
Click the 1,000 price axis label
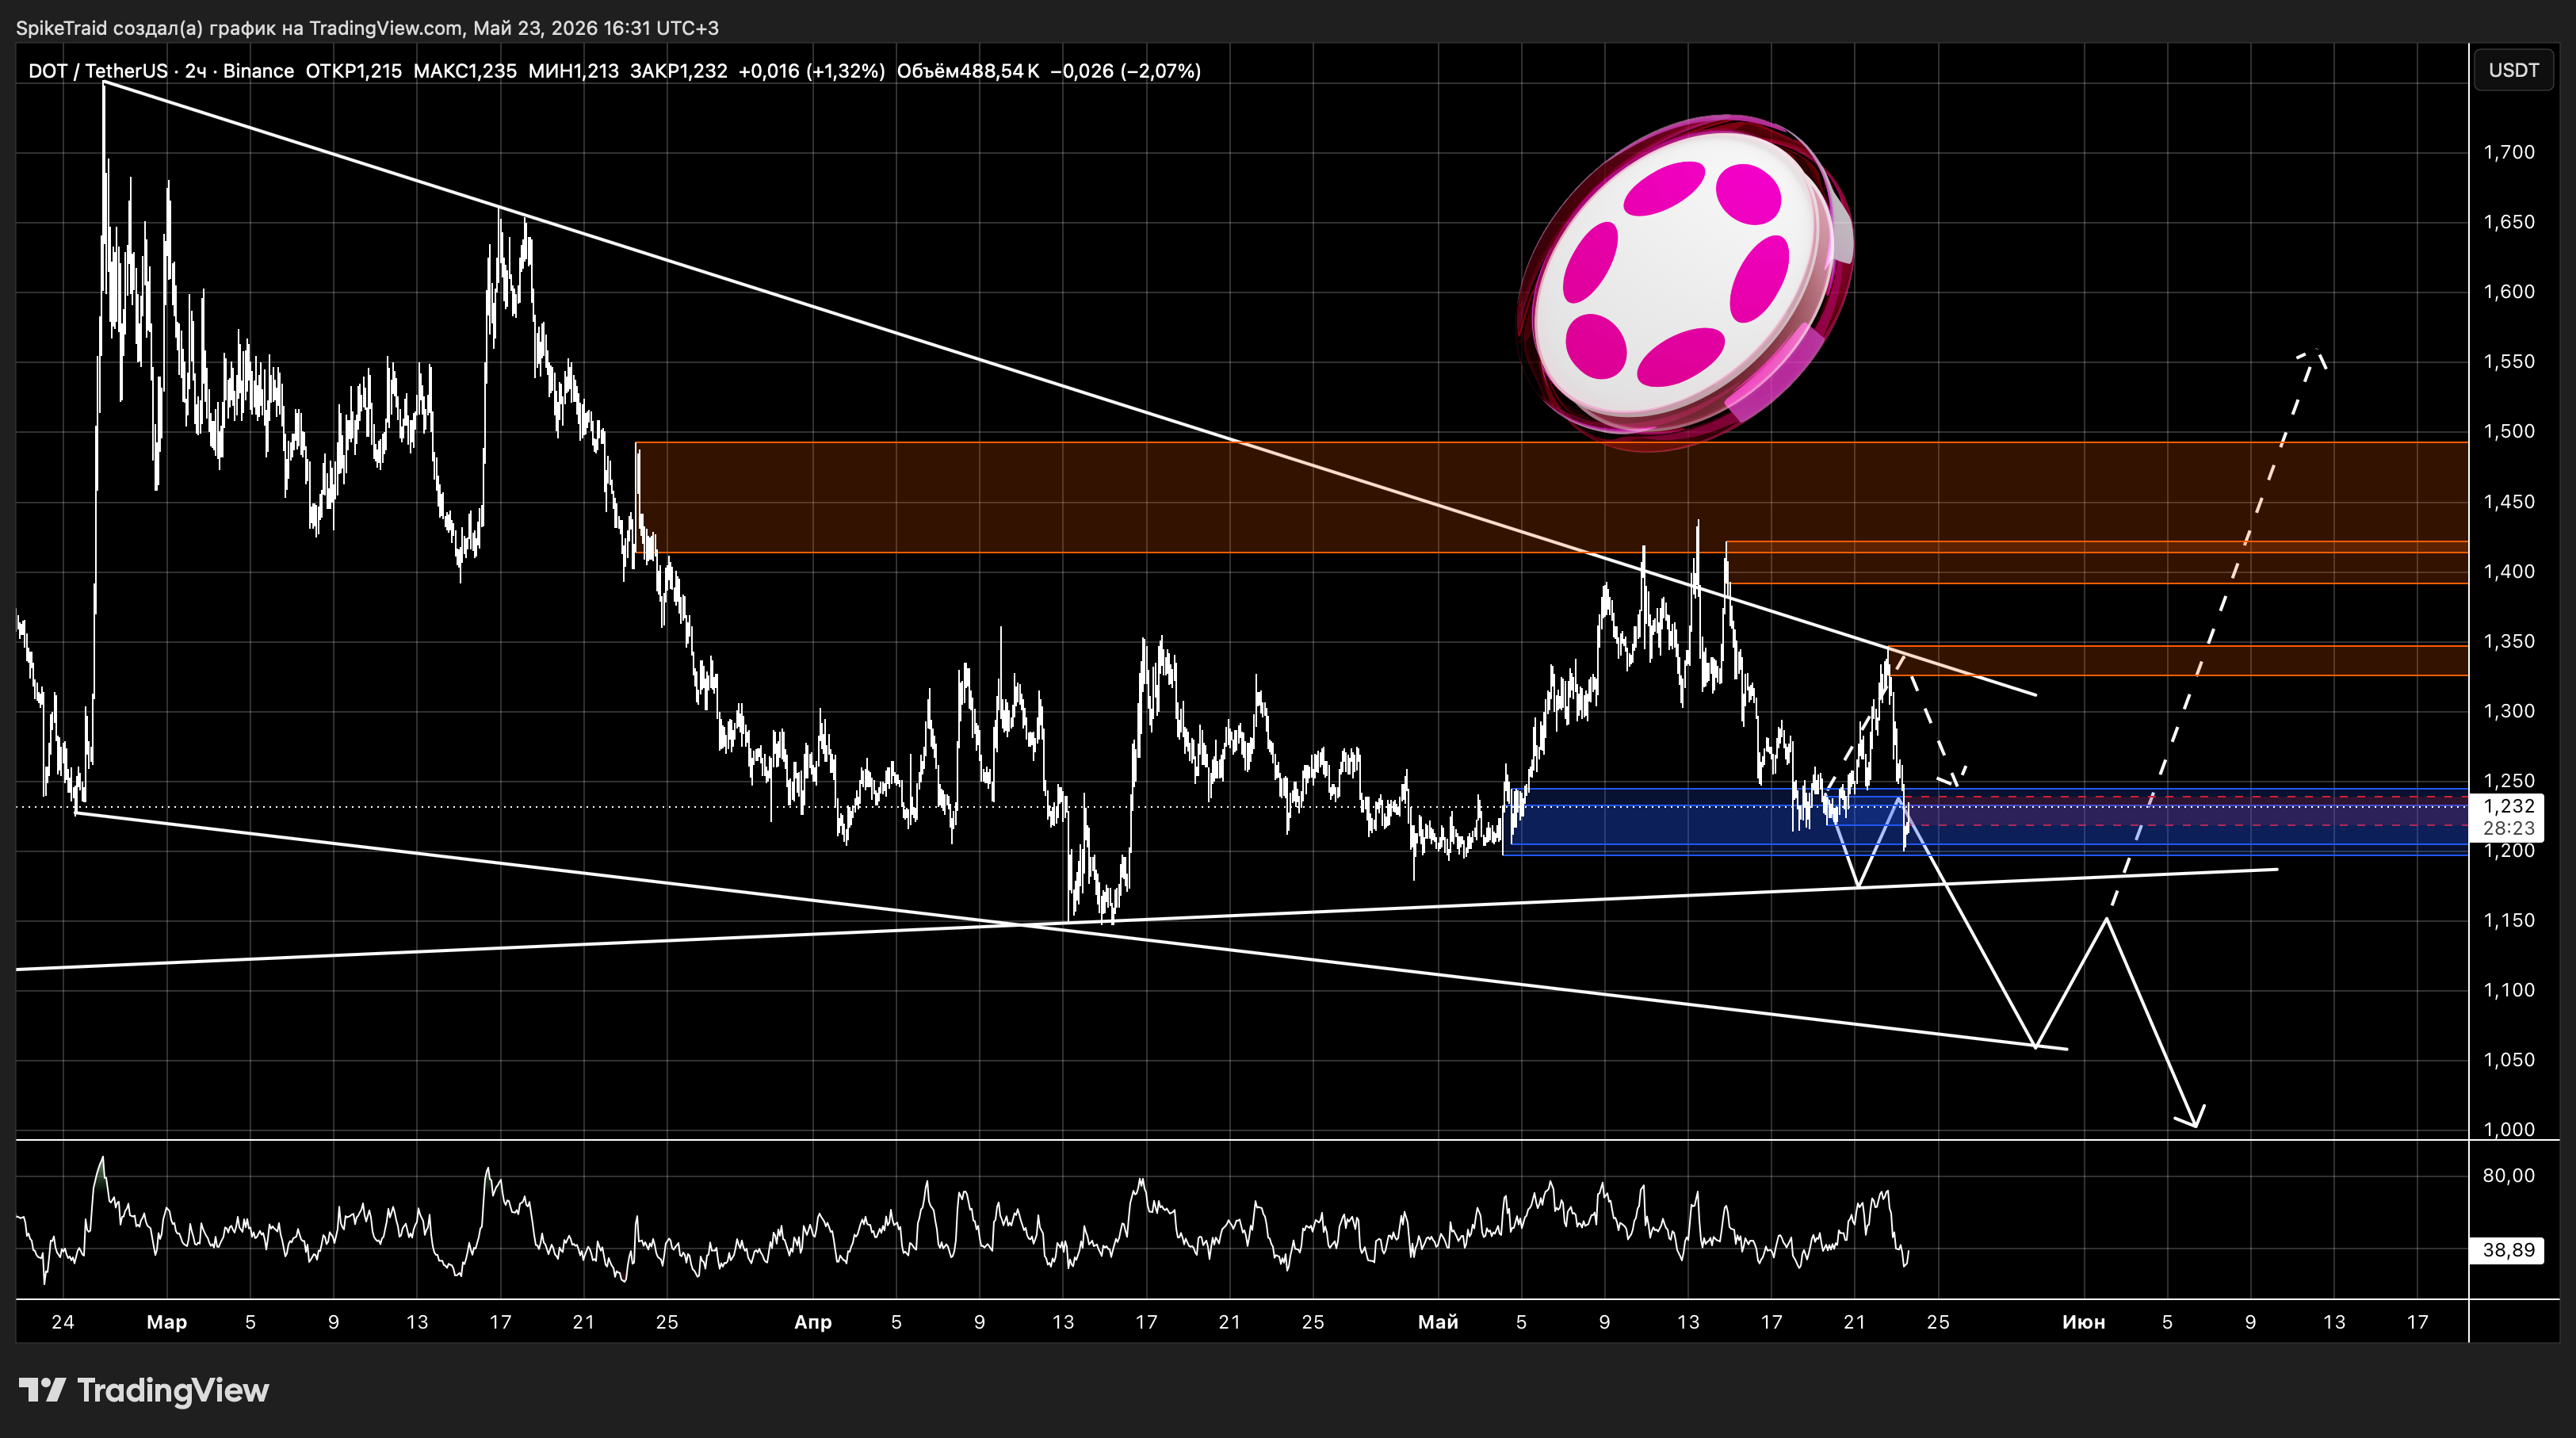2509,1129
